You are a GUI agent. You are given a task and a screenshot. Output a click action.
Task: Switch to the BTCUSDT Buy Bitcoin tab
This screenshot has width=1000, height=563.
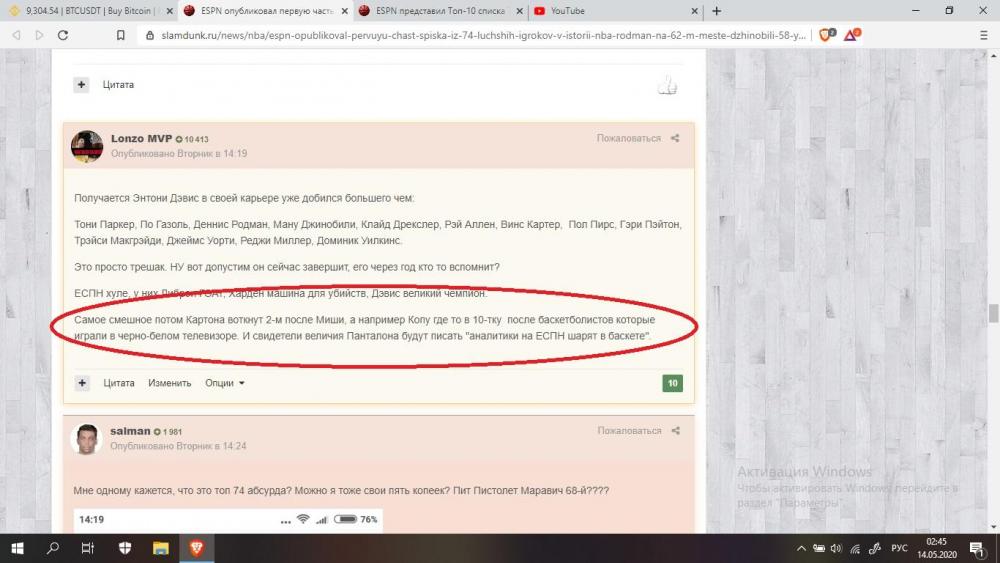(x=90, y=11)
